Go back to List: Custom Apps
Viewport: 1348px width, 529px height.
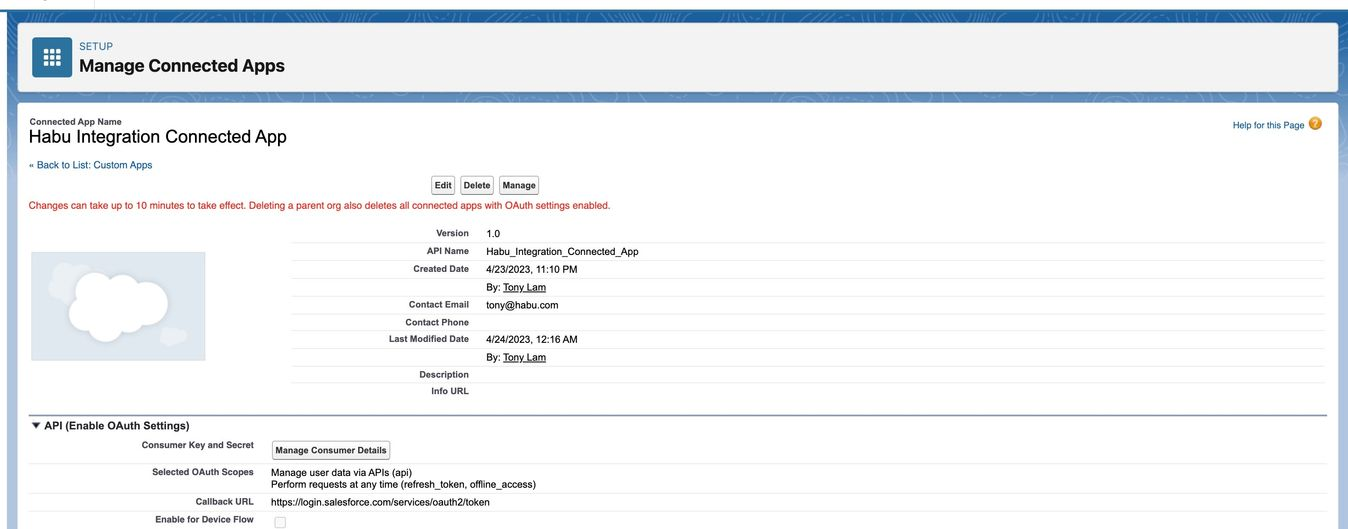[90, 165]
